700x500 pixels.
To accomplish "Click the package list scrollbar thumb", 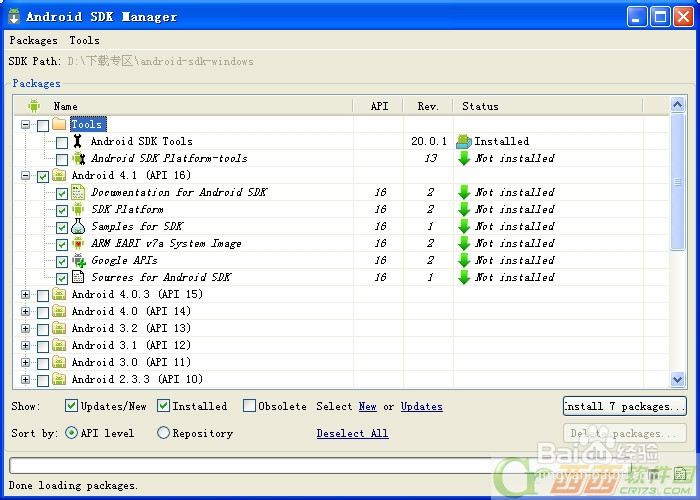I will (x=677, y=182).
